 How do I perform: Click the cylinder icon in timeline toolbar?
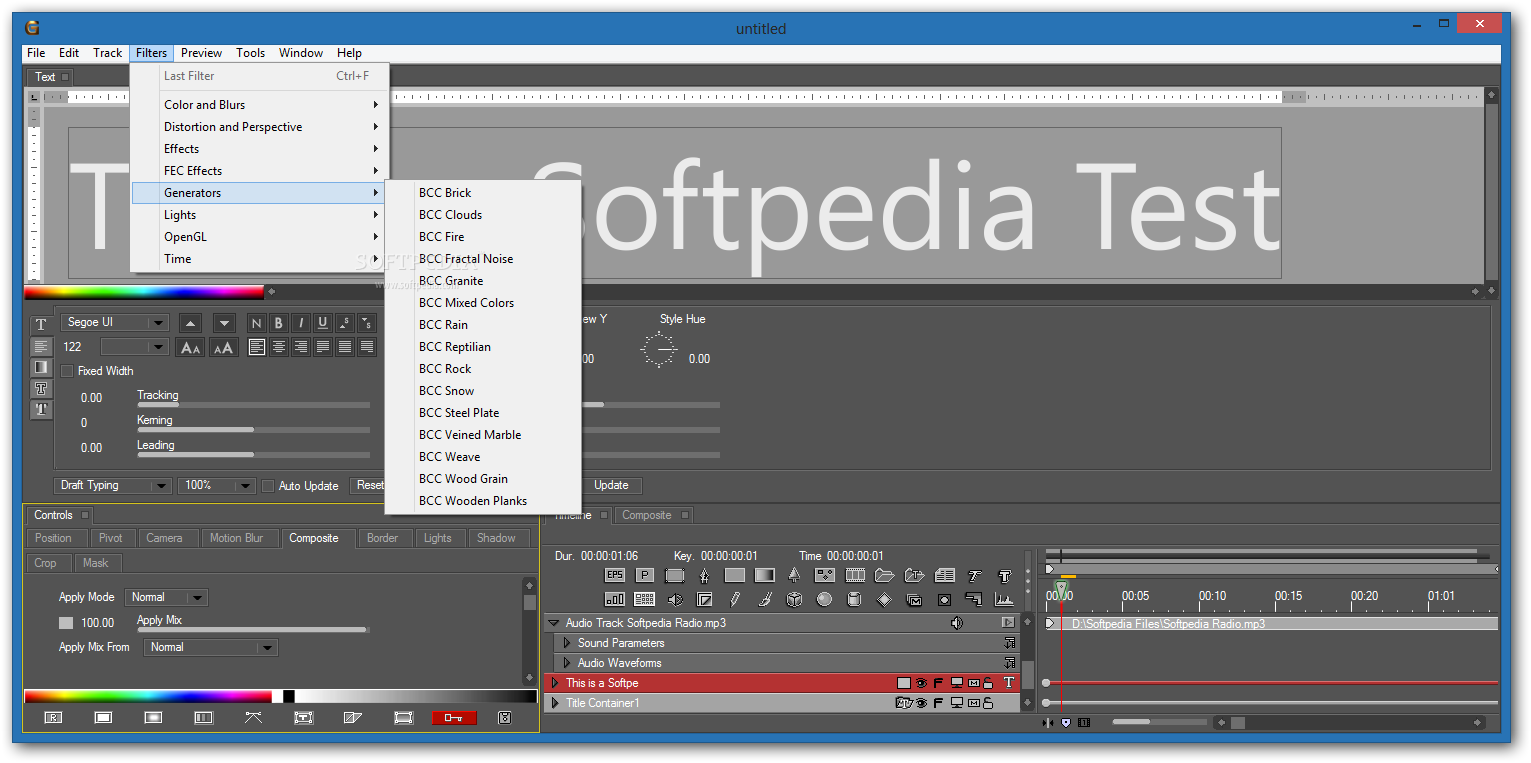(855, 599)
